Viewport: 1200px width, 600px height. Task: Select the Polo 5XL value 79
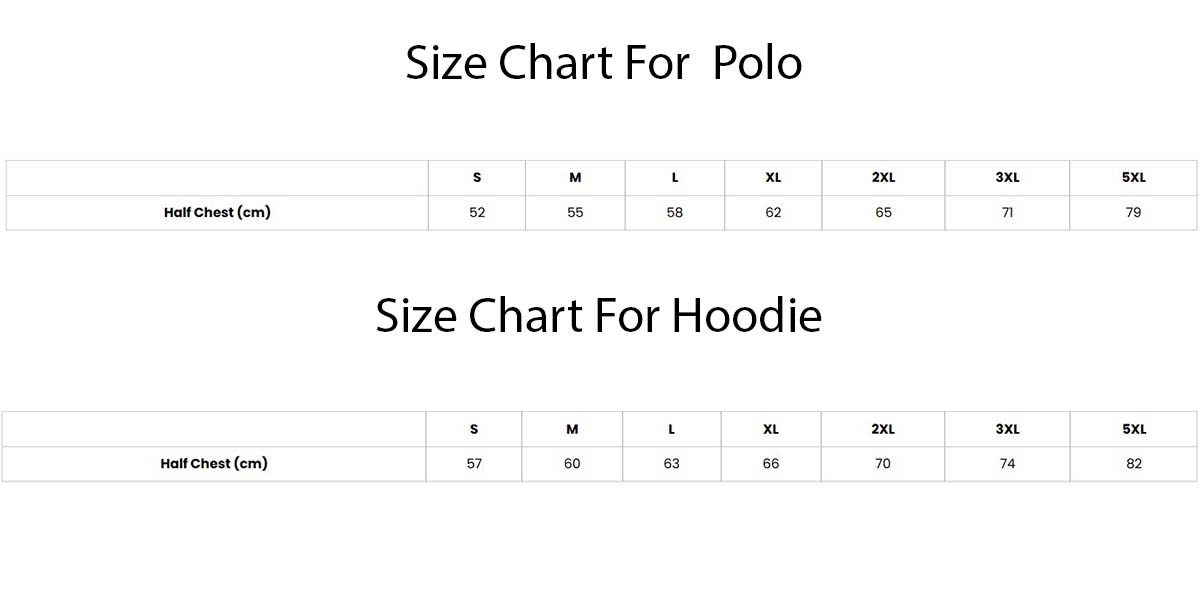click(1133, 212)
